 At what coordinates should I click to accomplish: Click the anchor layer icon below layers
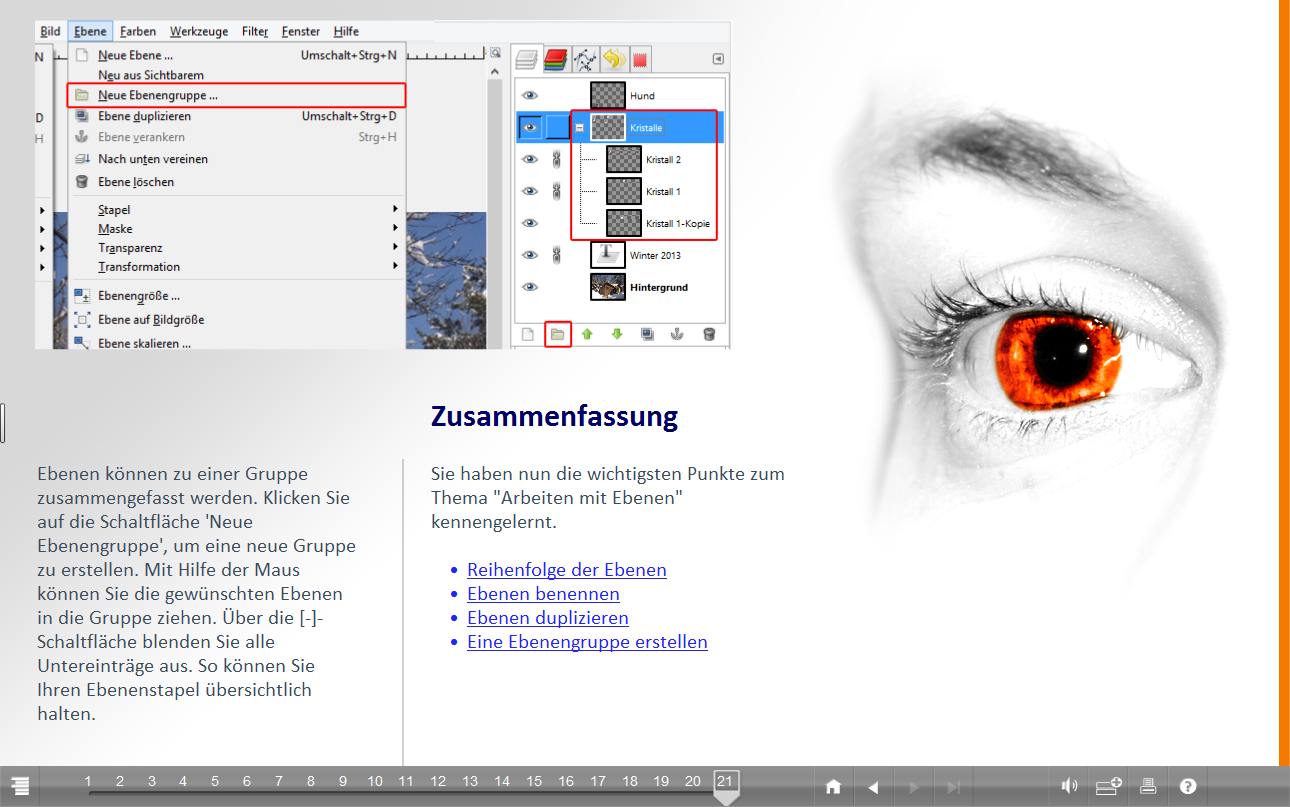pyautogui.click(x=677, y=334)
